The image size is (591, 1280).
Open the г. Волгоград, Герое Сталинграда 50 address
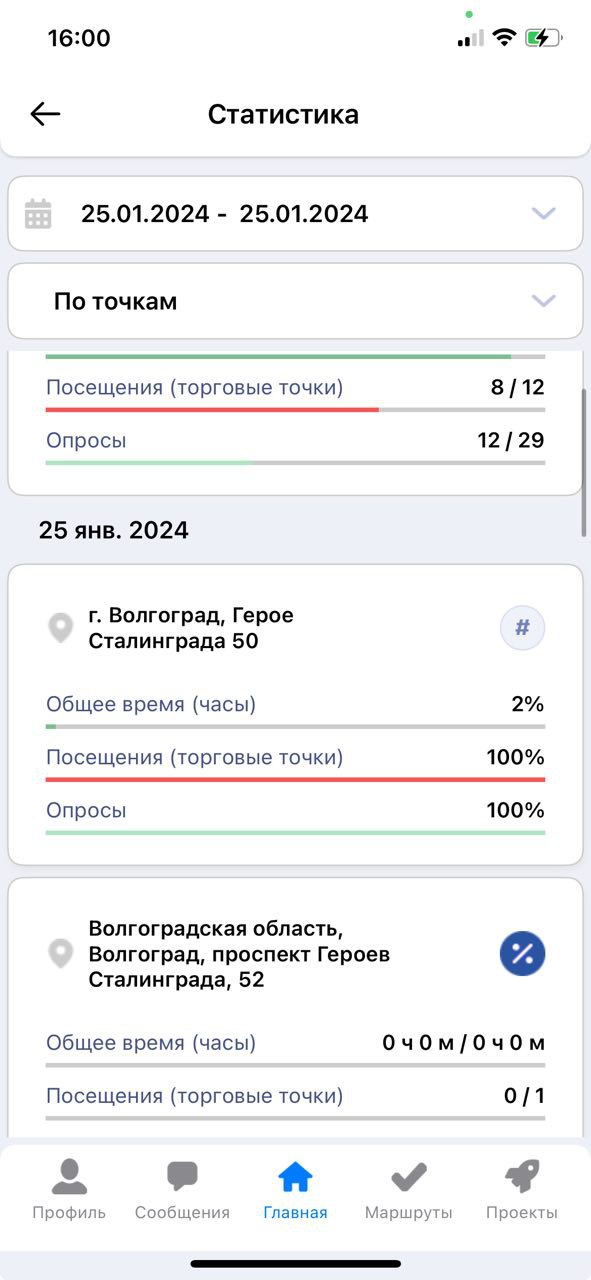tap(191, 628)
